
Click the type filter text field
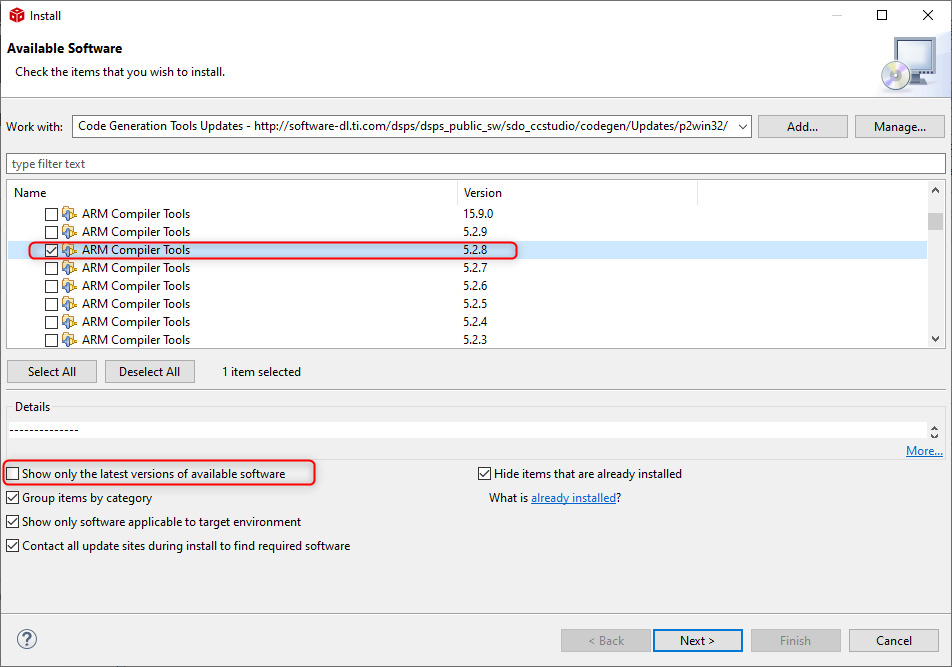coord(475,164)
